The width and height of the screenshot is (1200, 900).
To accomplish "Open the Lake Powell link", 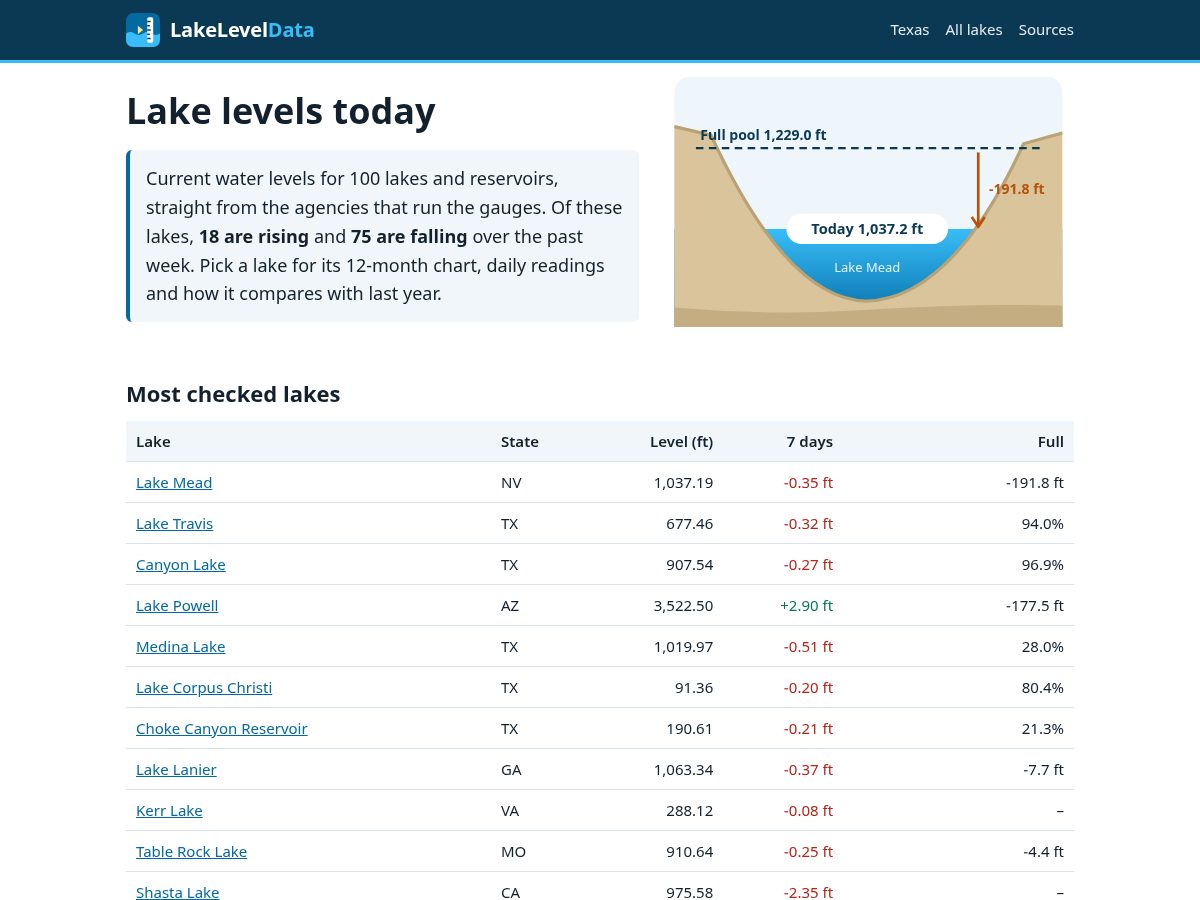I will point(177,605).
